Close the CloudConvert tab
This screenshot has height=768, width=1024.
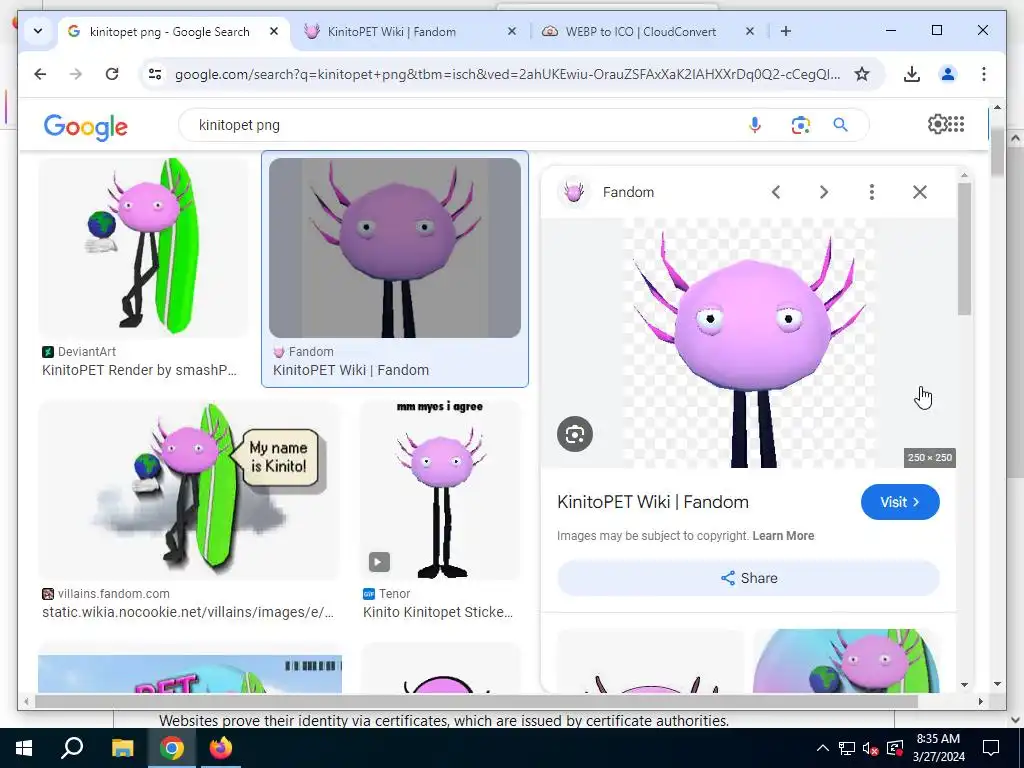click(x=750, y=31)
